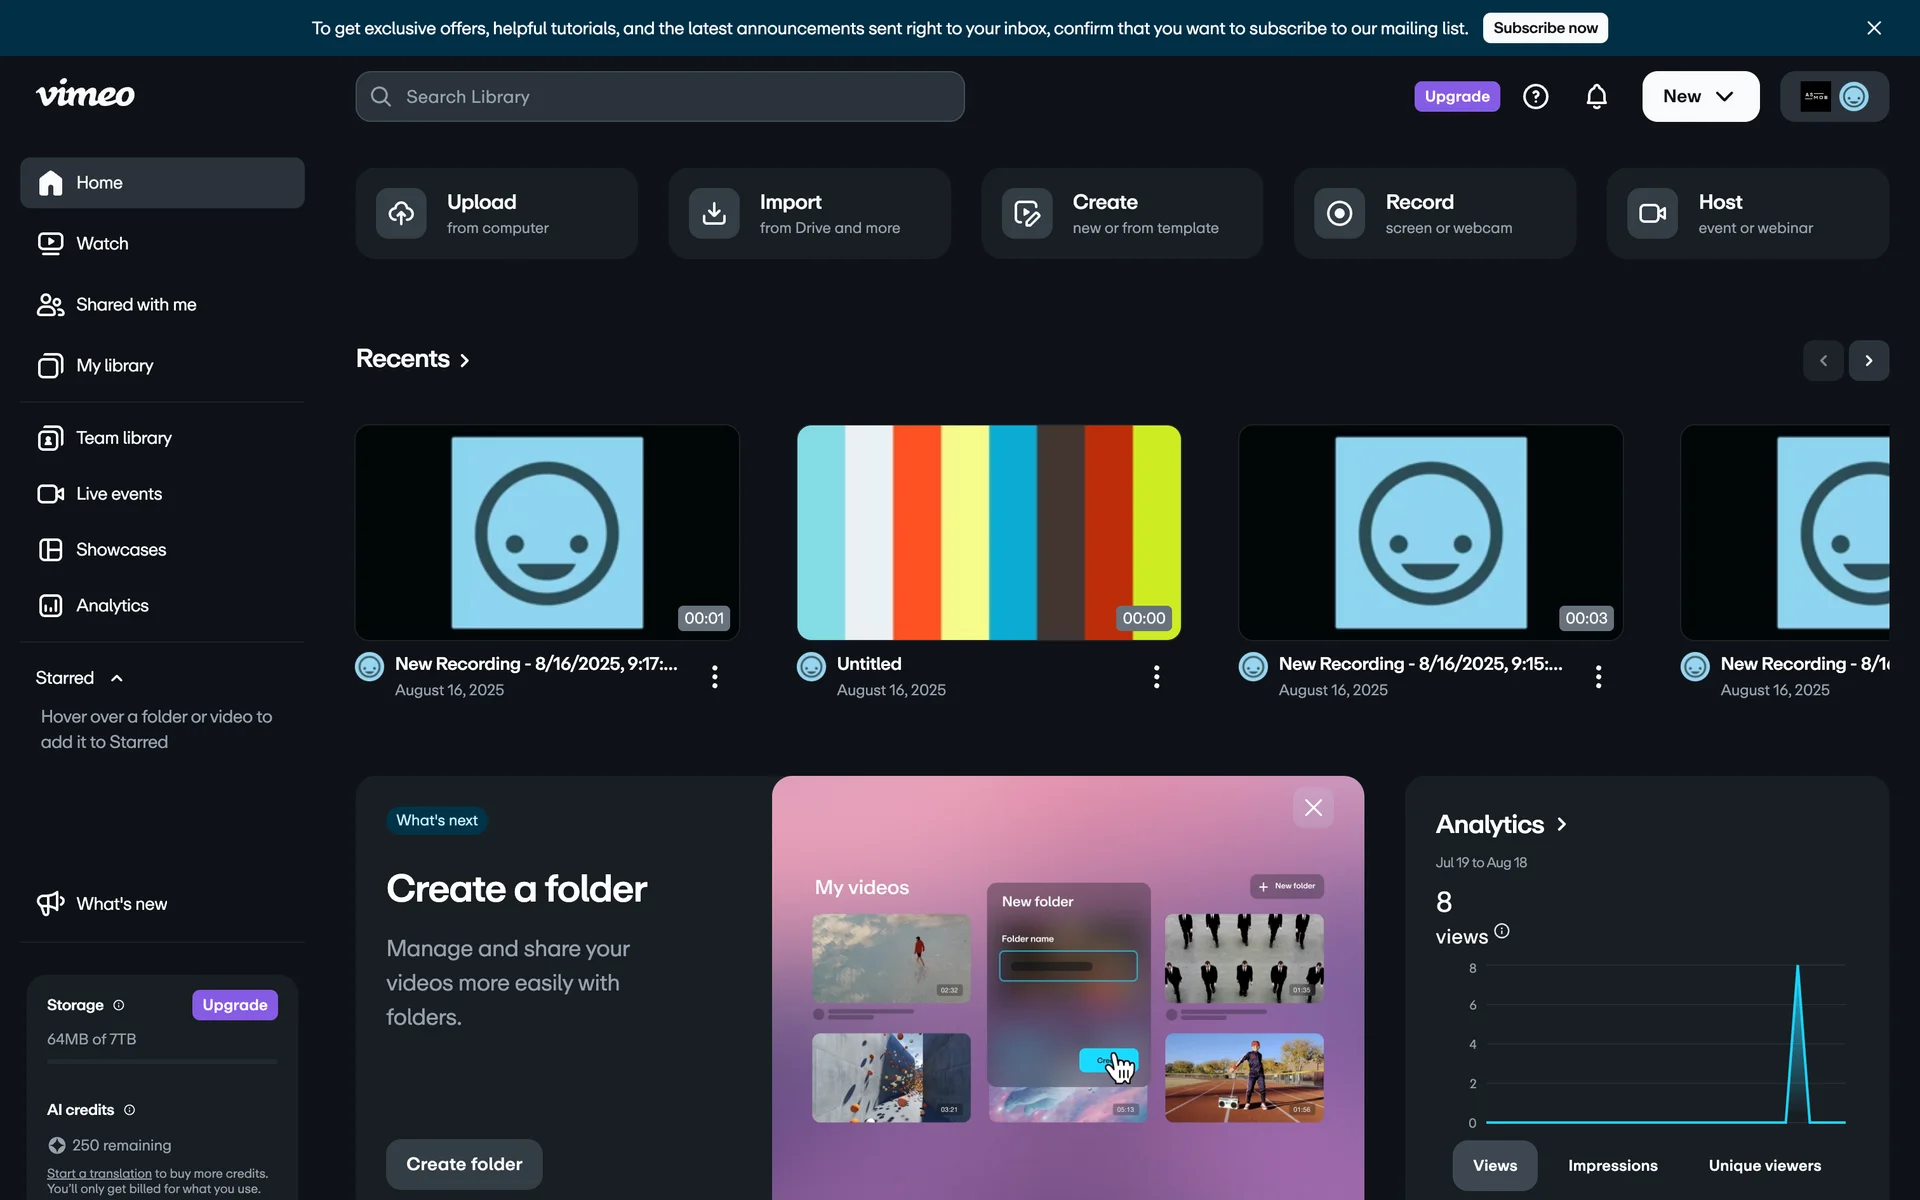The height and width of the screenshot is (1200, 1920).
Task: Open Live events in sidebar
Action: tap(118, 494)
